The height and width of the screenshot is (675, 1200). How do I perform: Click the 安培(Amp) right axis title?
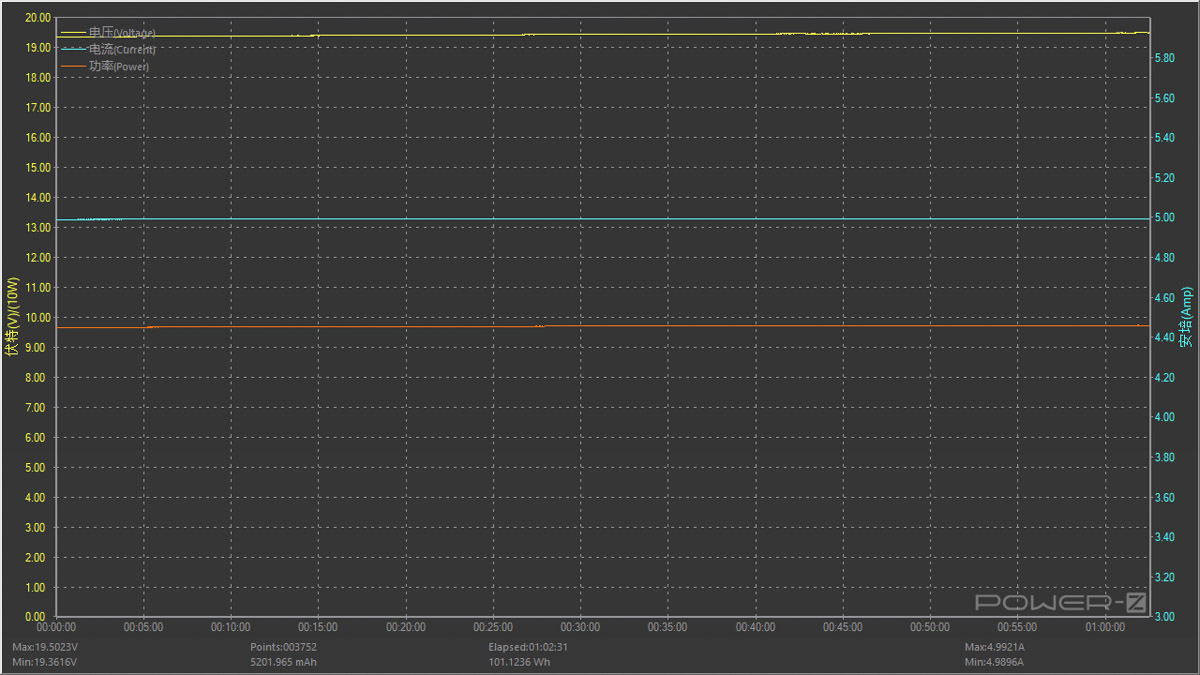click(1186, 318)
